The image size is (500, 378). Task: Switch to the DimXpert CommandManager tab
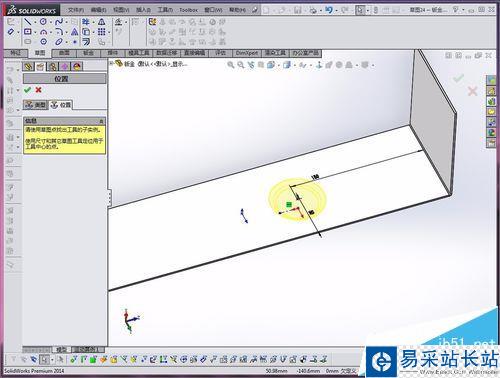tap(247, 53)
